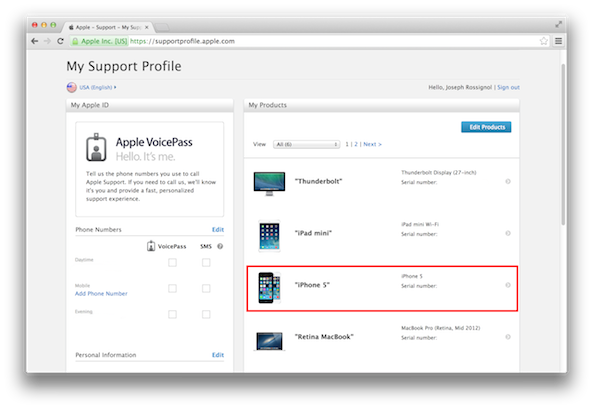This screenshot has height=409, width=593.
Task: Bookmark page with the star icon
Action: click(x=543, y=41)
